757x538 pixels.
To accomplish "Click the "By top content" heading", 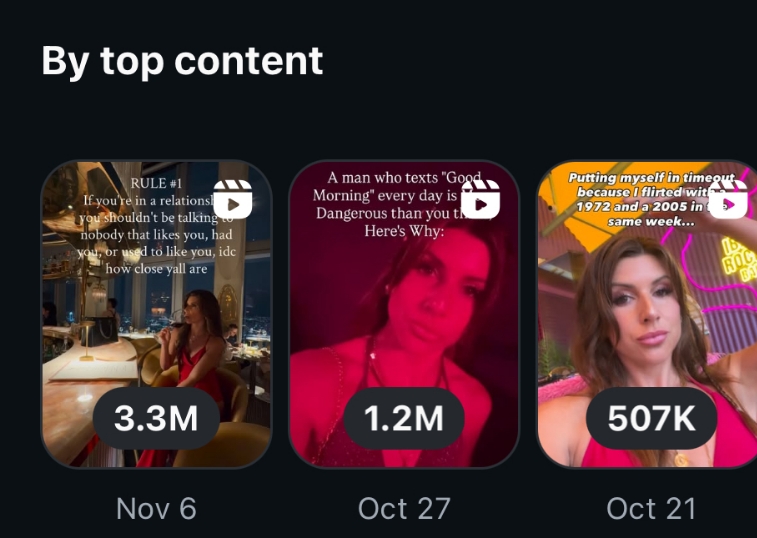I will tap(182, 61).
